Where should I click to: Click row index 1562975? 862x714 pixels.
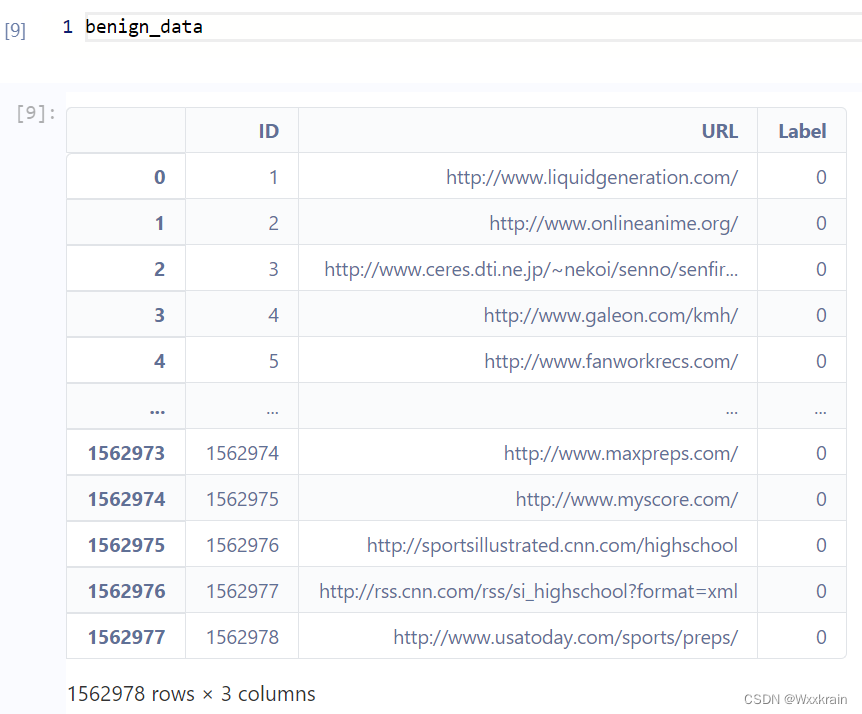(126, 545)
